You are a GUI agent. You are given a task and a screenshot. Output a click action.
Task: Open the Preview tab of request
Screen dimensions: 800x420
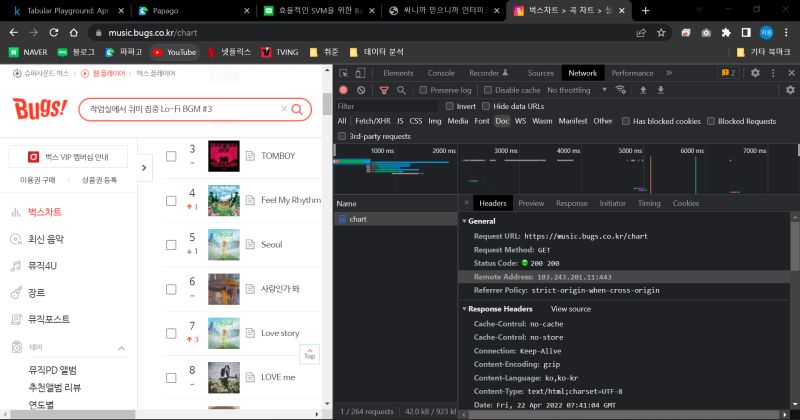click(531, 203)
